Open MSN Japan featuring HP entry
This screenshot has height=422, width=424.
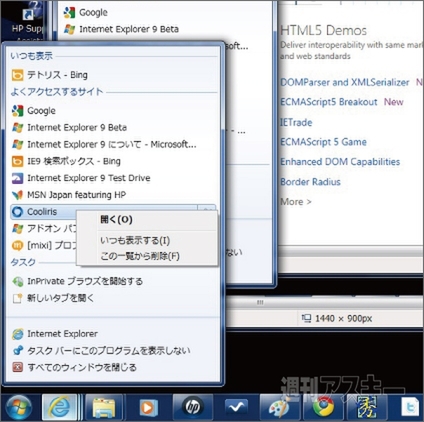[x=113, y=195]
